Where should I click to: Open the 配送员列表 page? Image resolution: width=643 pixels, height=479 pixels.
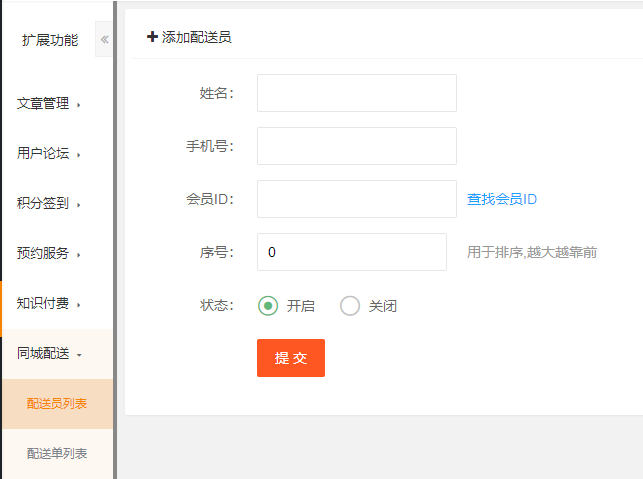[57, 404]
